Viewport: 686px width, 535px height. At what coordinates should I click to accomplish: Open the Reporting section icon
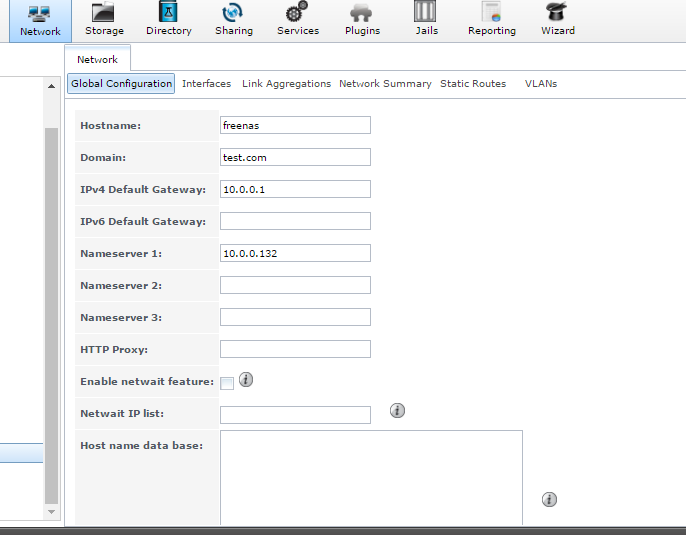point(491,14)
